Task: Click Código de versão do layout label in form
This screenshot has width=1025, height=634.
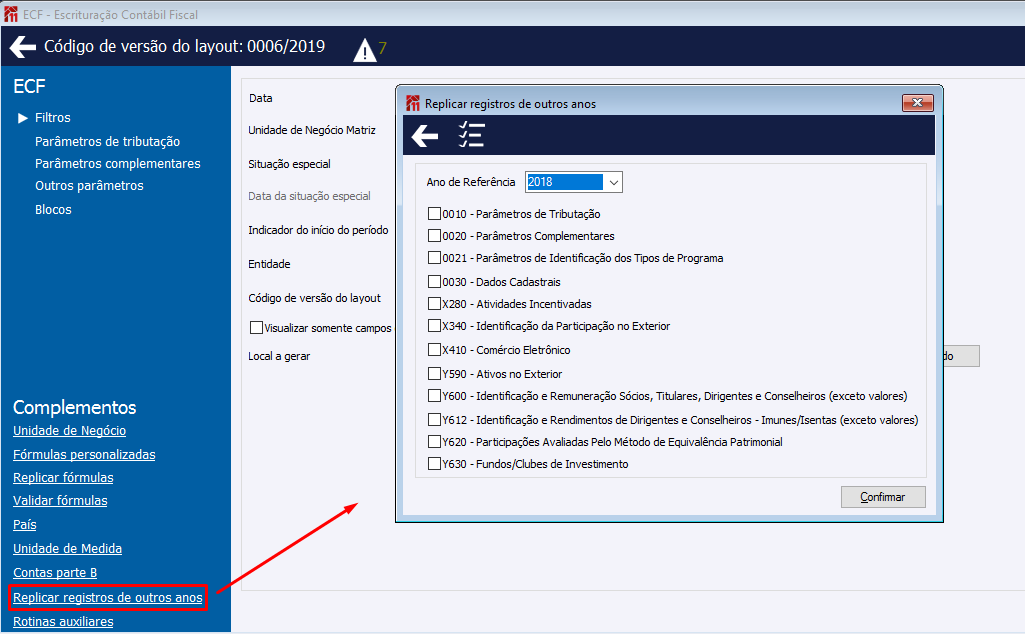Action: (x=314, y=299)
